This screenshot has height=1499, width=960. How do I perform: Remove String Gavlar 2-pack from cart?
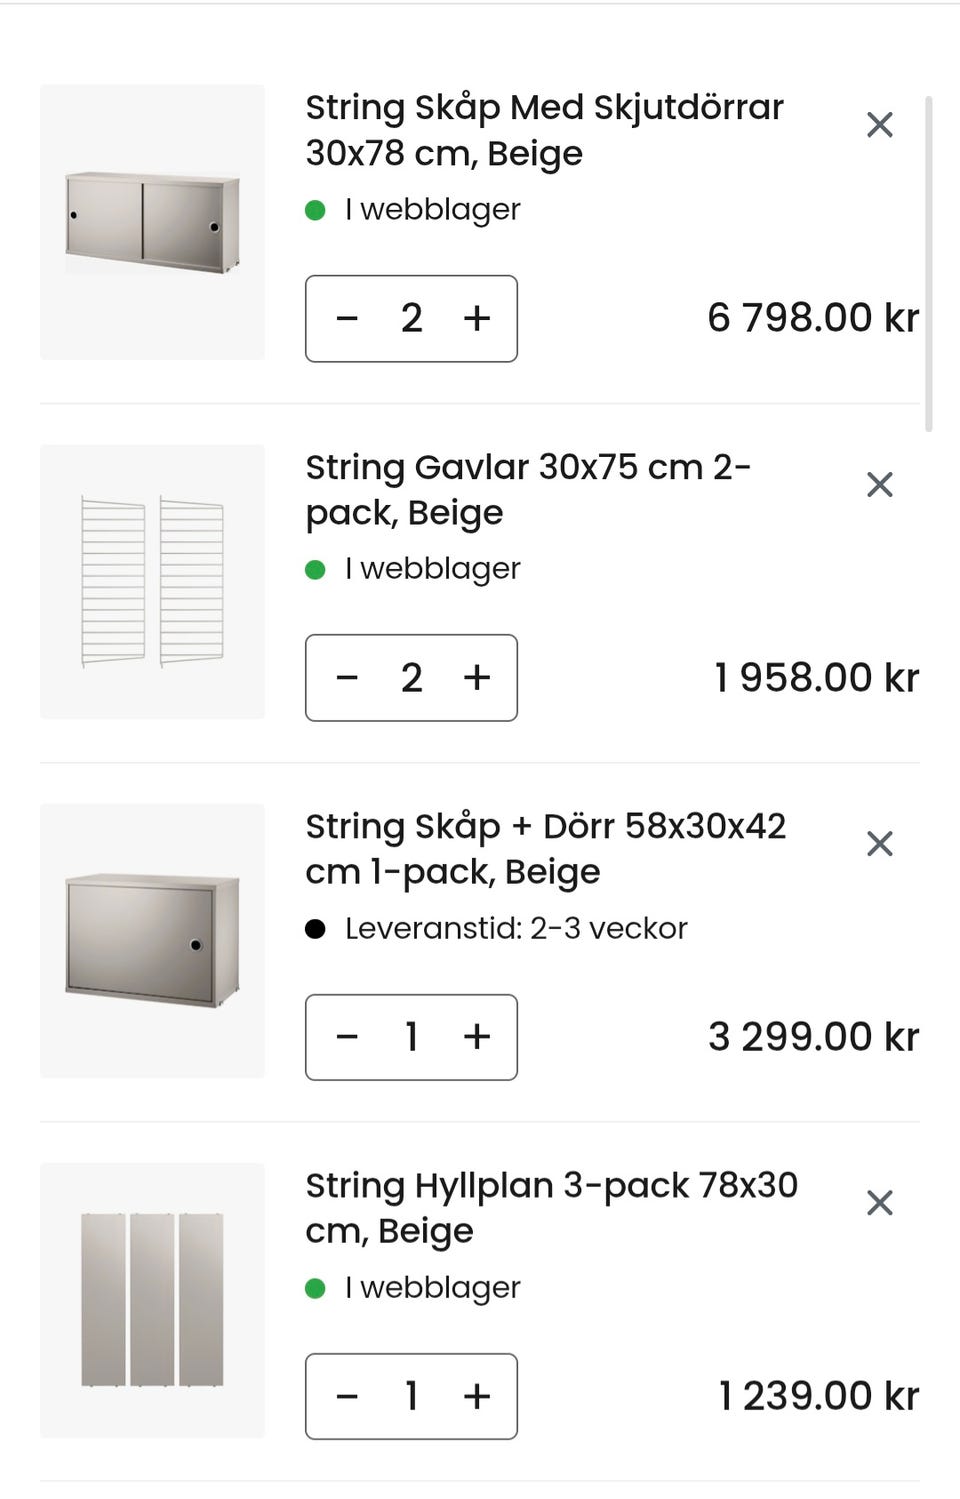pyautogui.click(x=879, y=485)
